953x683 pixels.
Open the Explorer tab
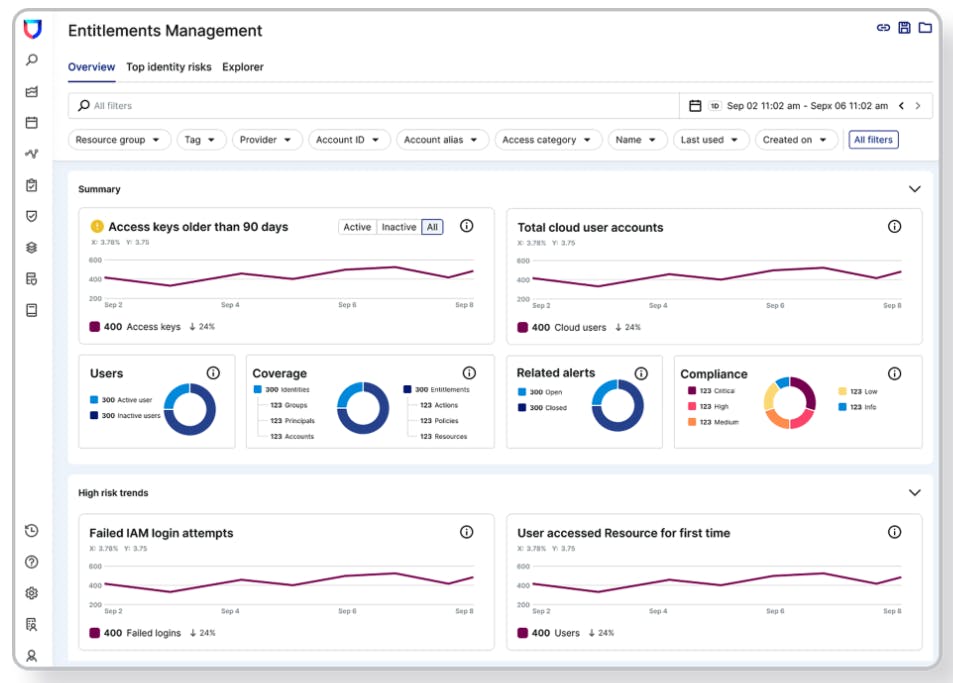[243, 67]
